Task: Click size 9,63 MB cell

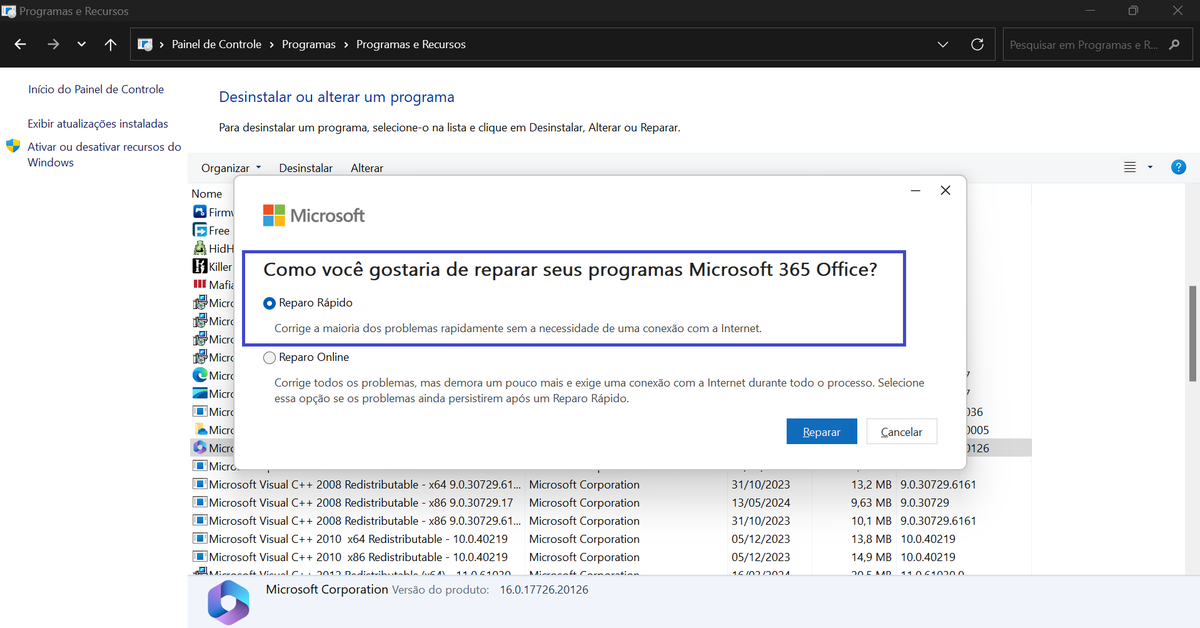Action: [x=870, y=503]
